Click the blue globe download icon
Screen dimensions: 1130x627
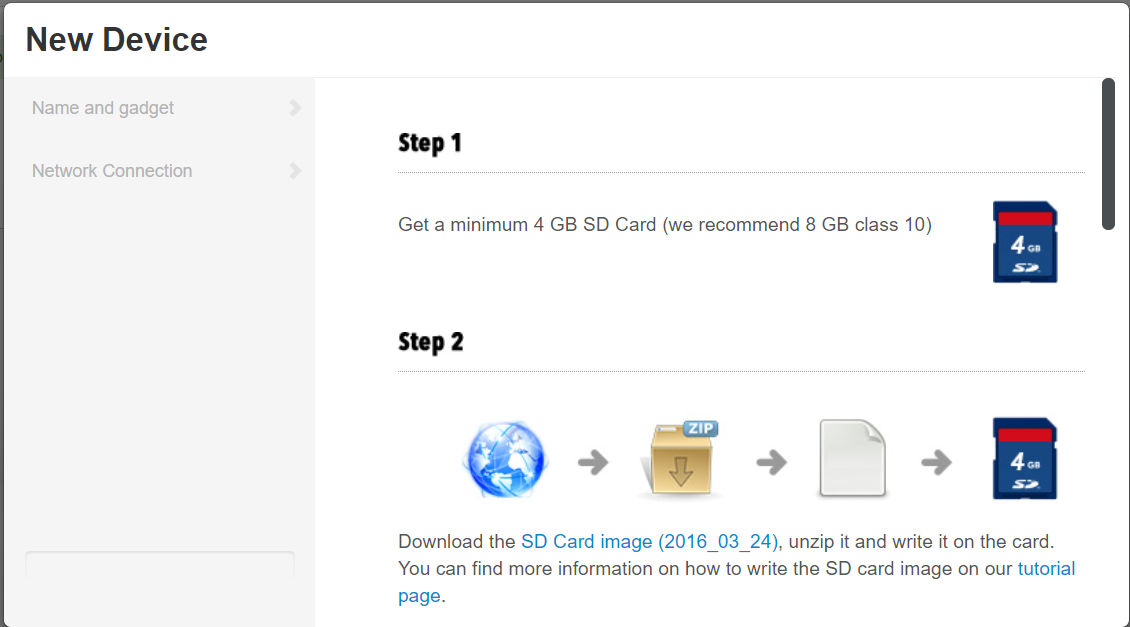click(x=504, y=460)
